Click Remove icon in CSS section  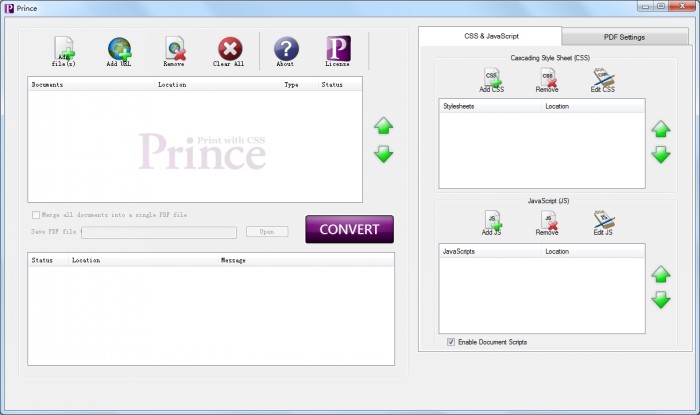tap(547, 80)
